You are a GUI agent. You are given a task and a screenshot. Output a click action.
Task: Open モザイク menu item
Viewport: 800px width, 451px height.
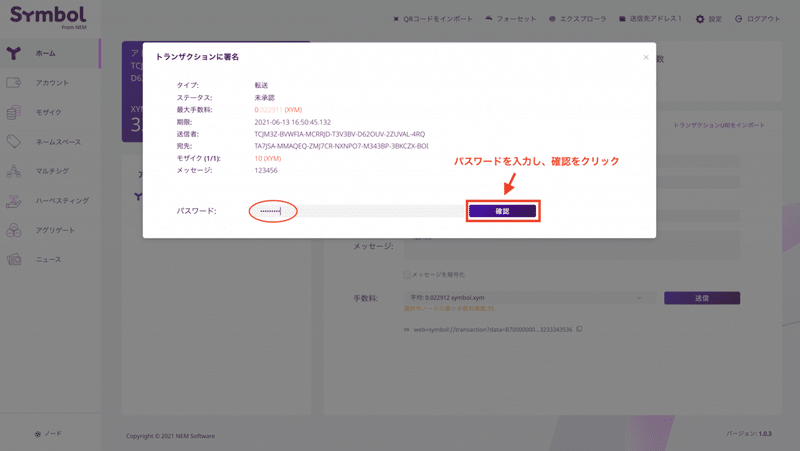click(x=48, y=112)
